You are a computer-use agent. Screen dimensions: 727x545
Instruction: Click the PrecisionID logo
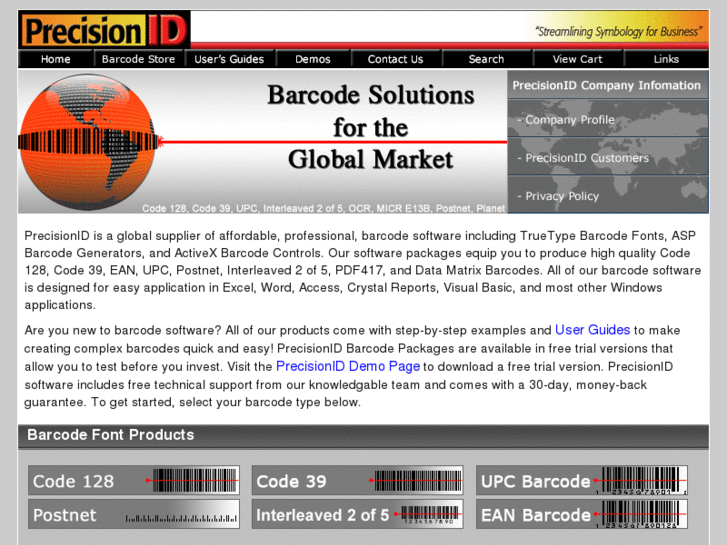pyautogui.click(x=104, y=30)
